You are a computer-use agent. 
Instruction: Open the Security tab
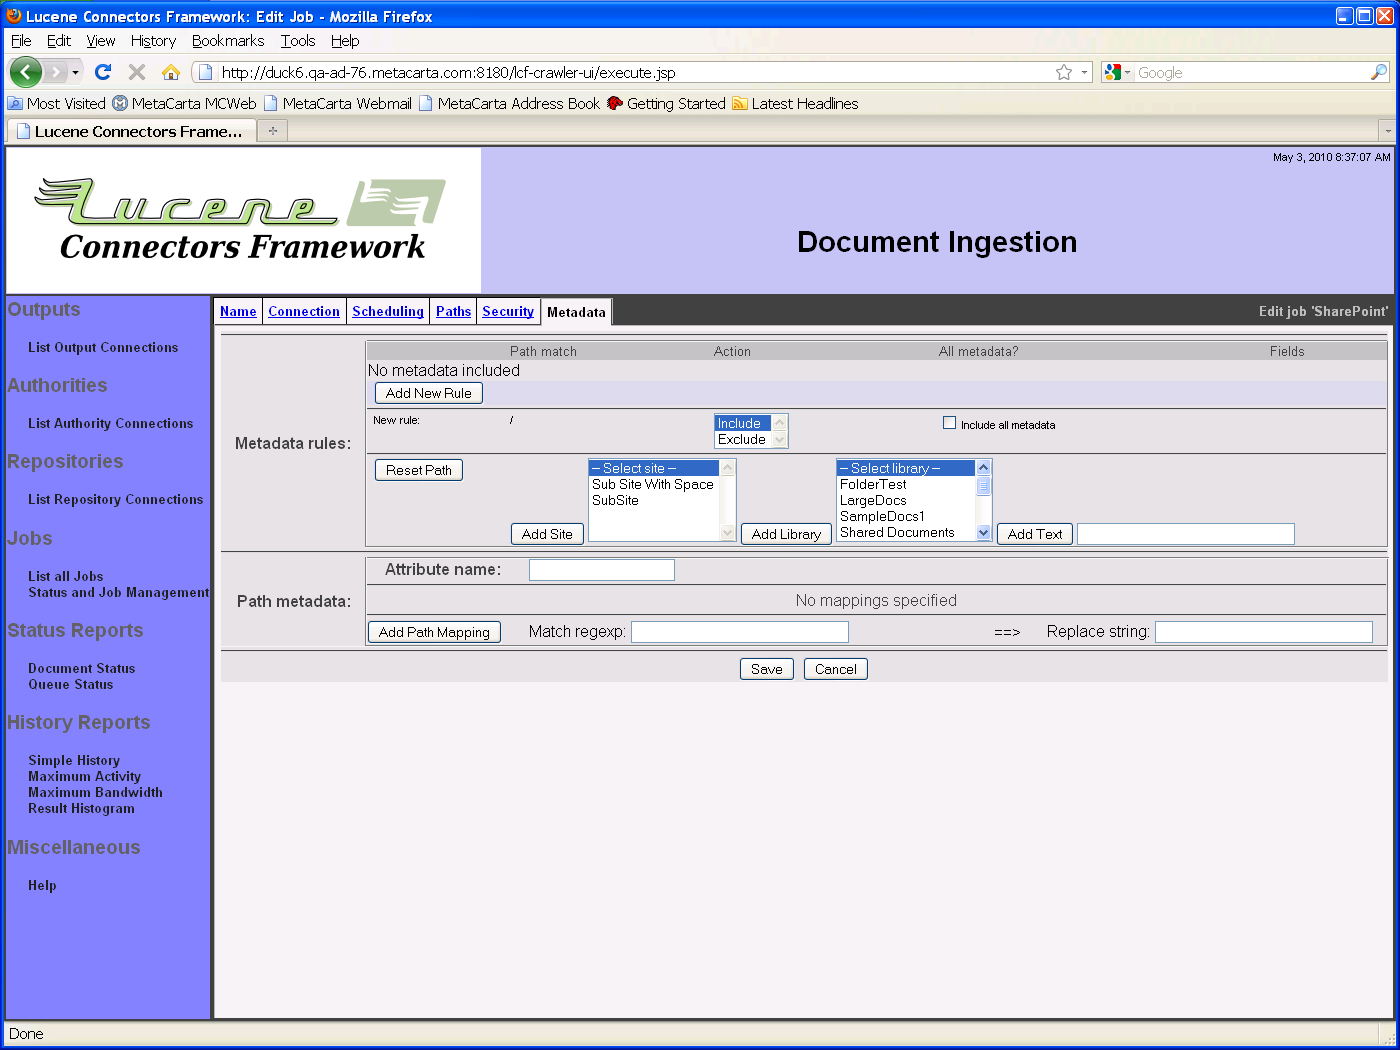click(508, 312)
